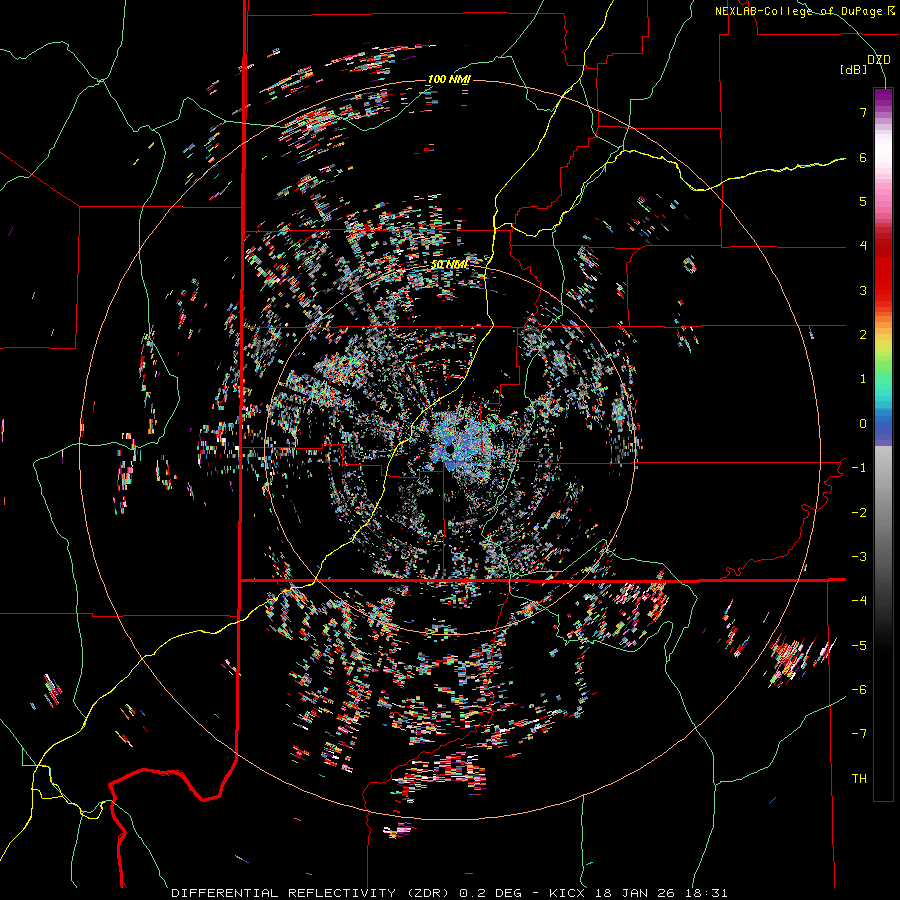Viewport: 900px width, 900px height.
Task: Click the 6 value on the scale
Action: [863, 157]
